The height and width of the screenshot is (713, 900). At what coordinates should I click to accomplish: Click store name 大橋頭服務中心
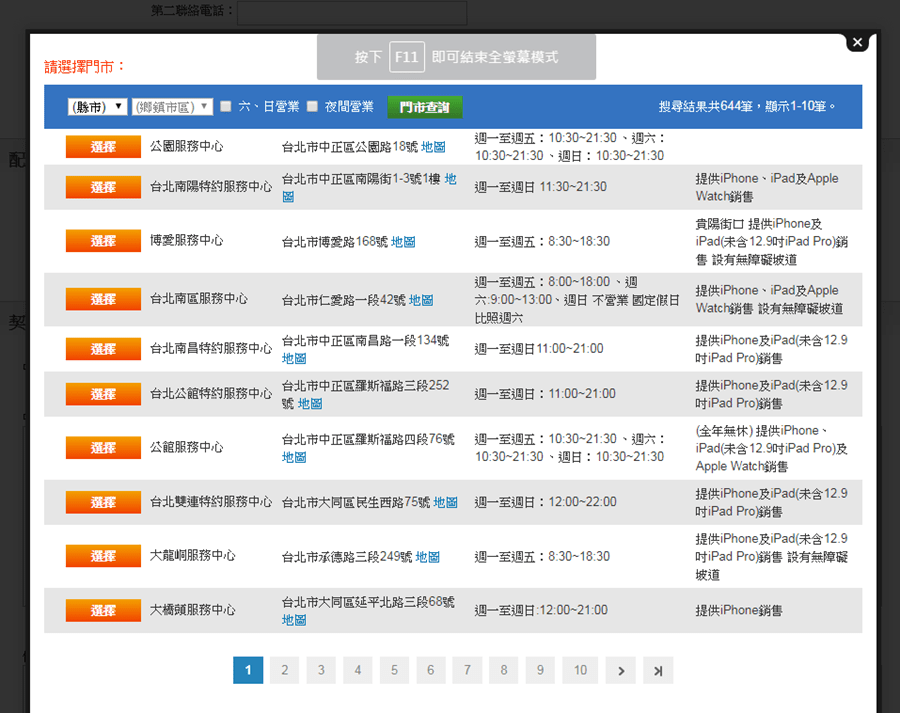point(193,610)
